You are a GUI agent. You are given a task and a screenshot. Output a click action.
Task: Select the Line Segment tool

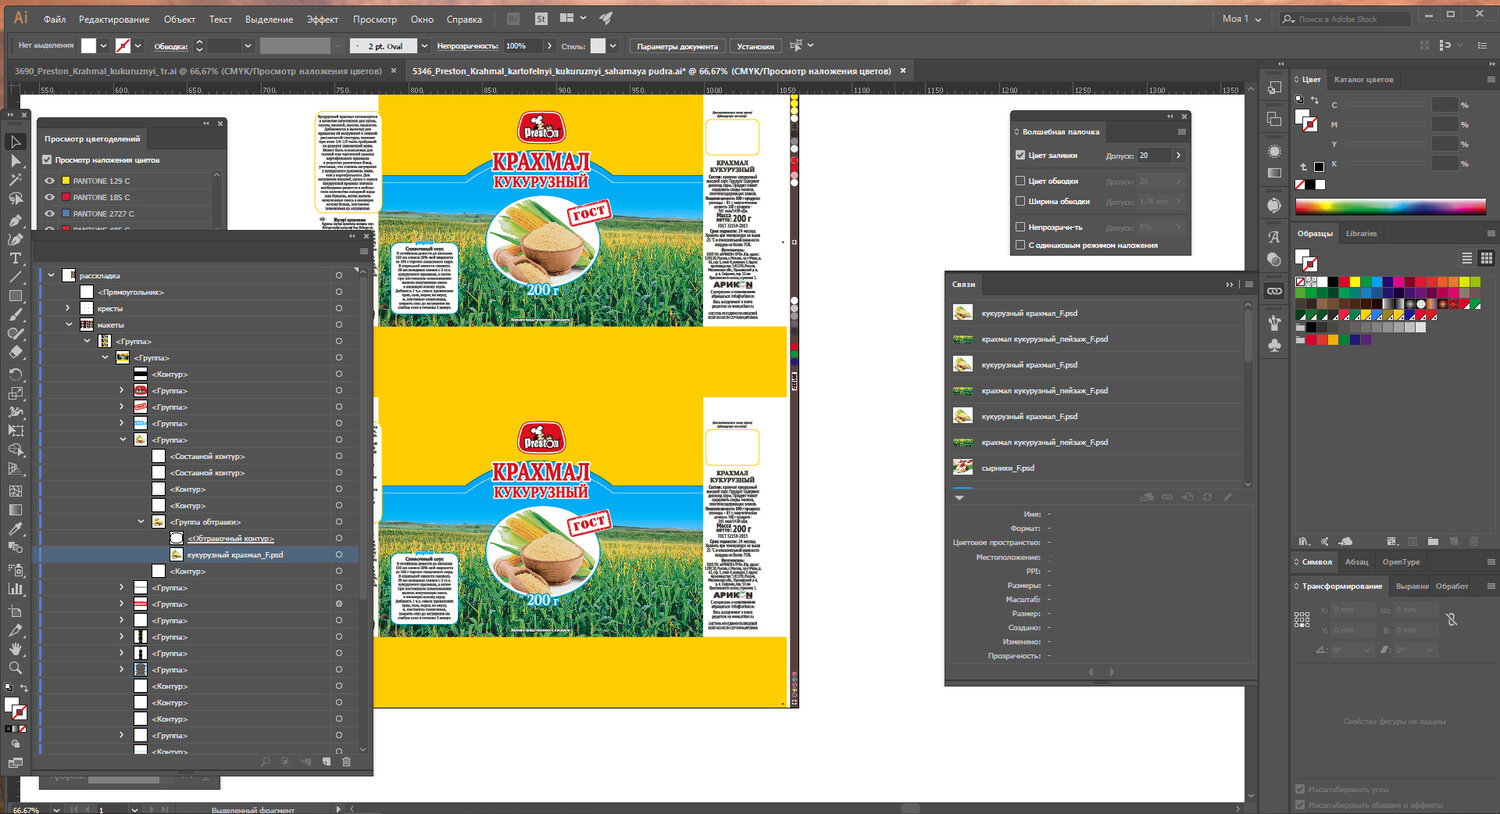click(15, 277)
